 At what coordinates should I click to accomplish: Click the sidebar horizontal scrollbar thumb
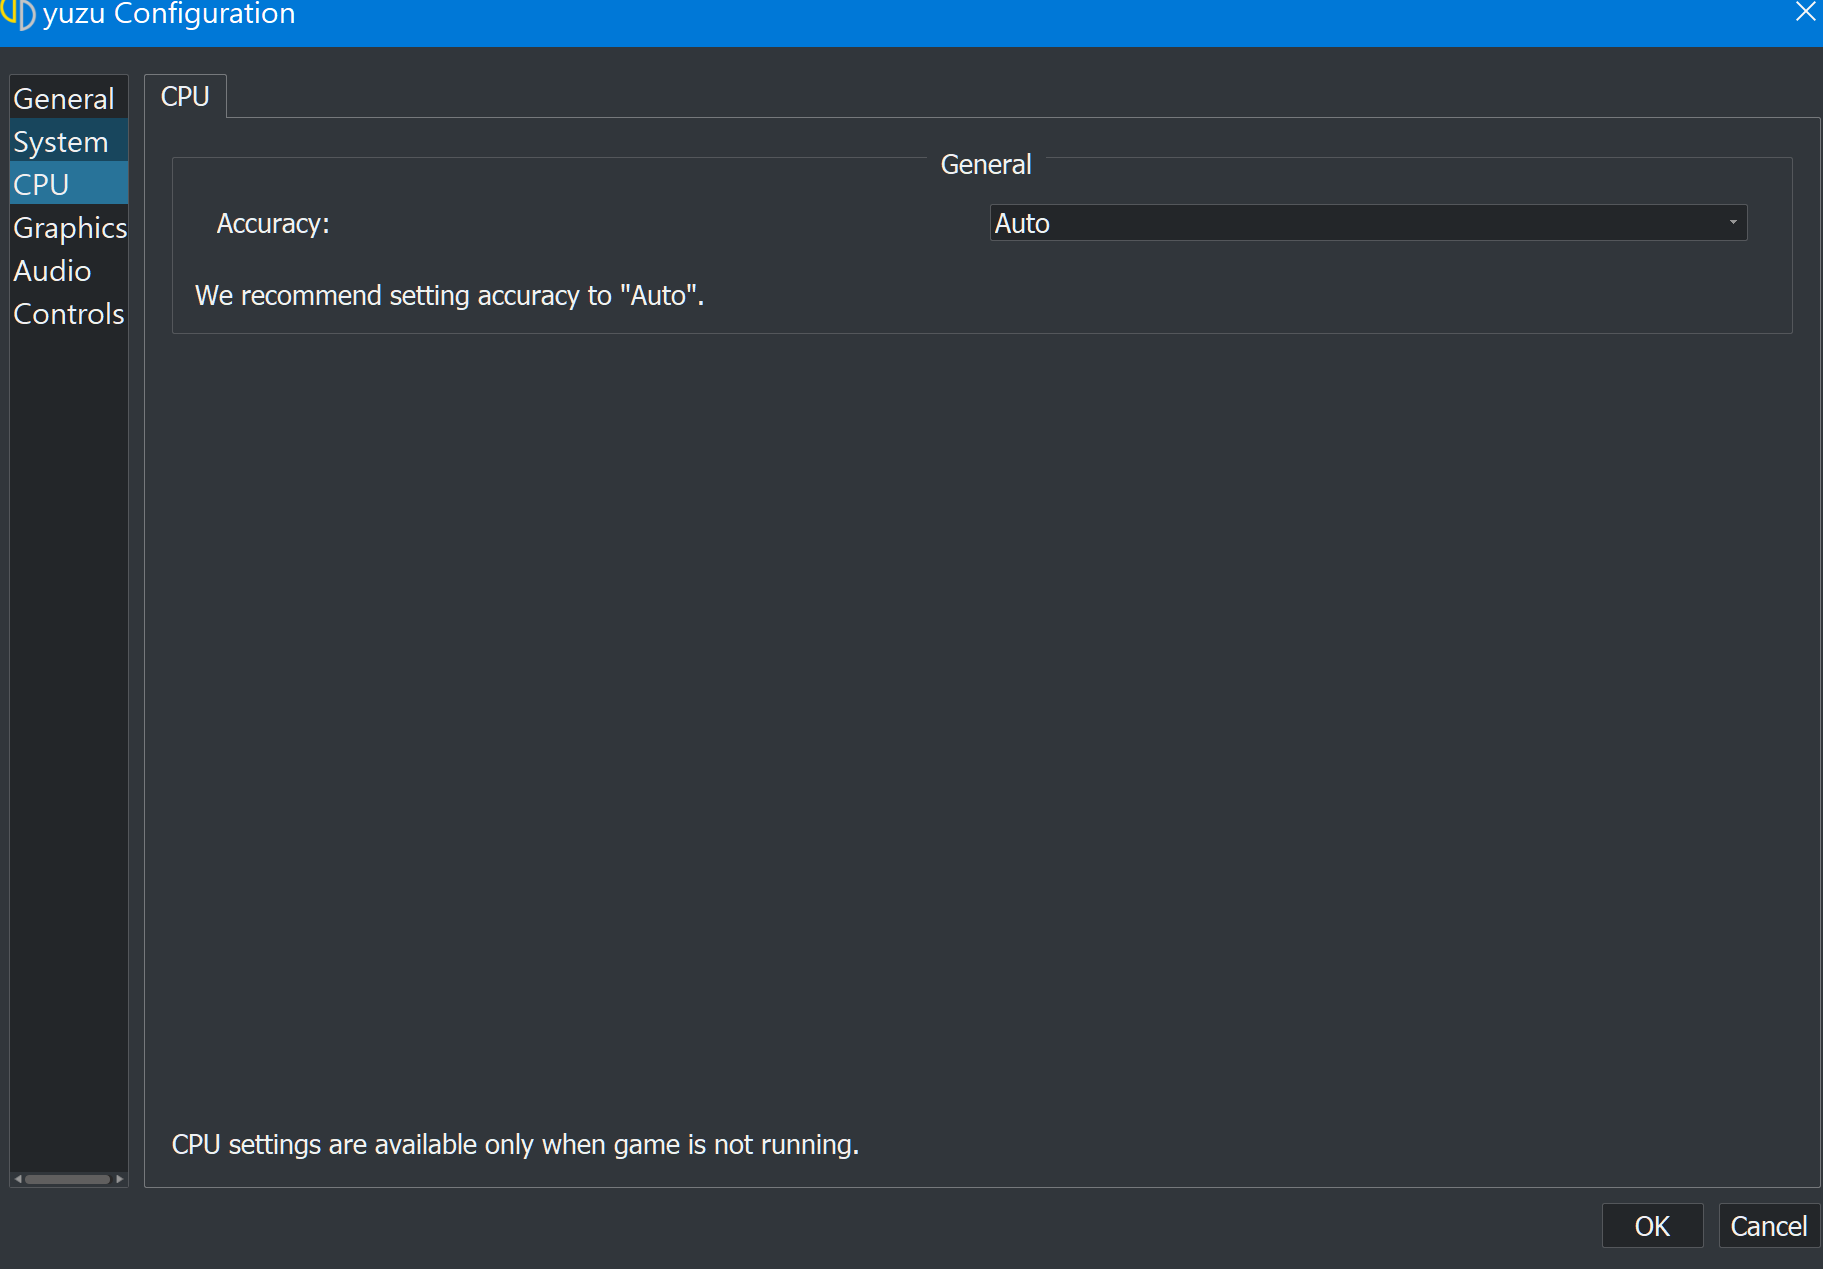(x=68, y=1179)
